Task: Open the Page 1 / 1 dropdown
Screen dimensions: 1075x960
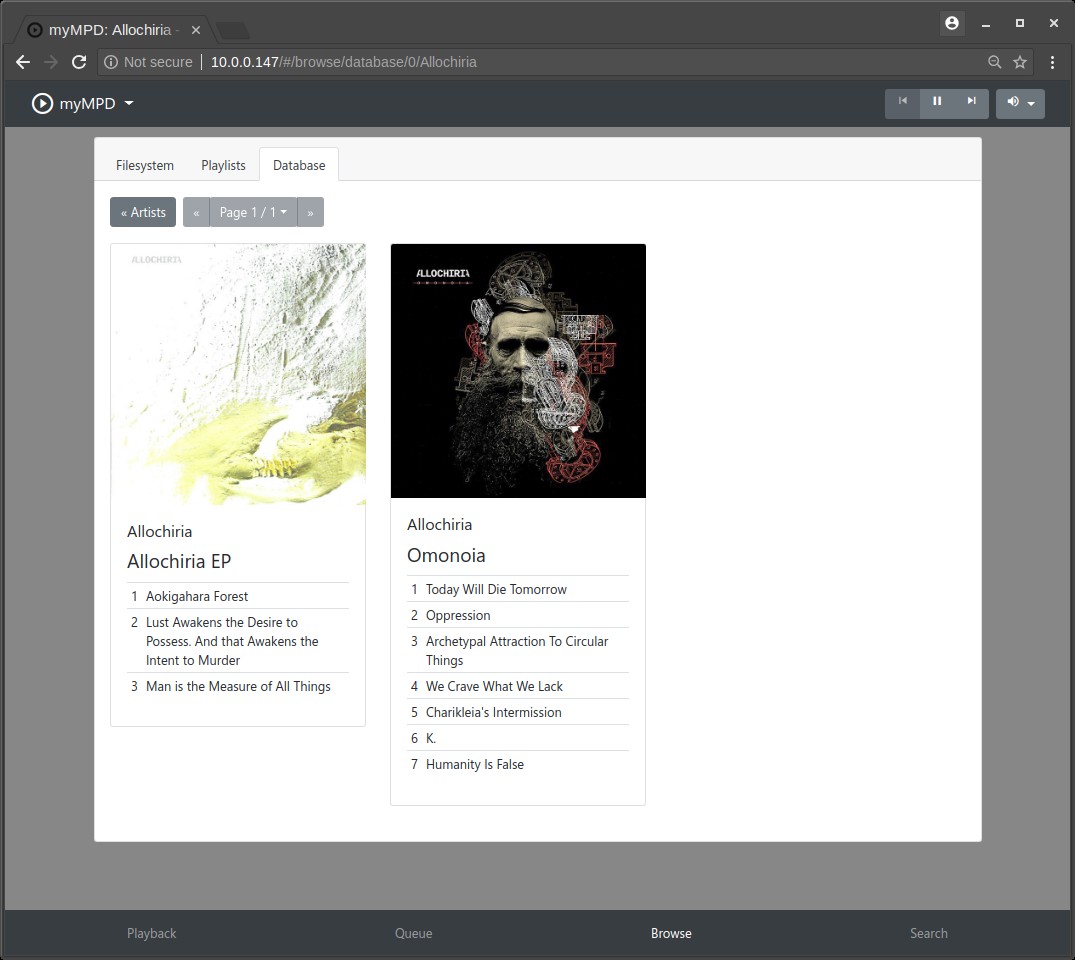Action: tap(253, 212)
